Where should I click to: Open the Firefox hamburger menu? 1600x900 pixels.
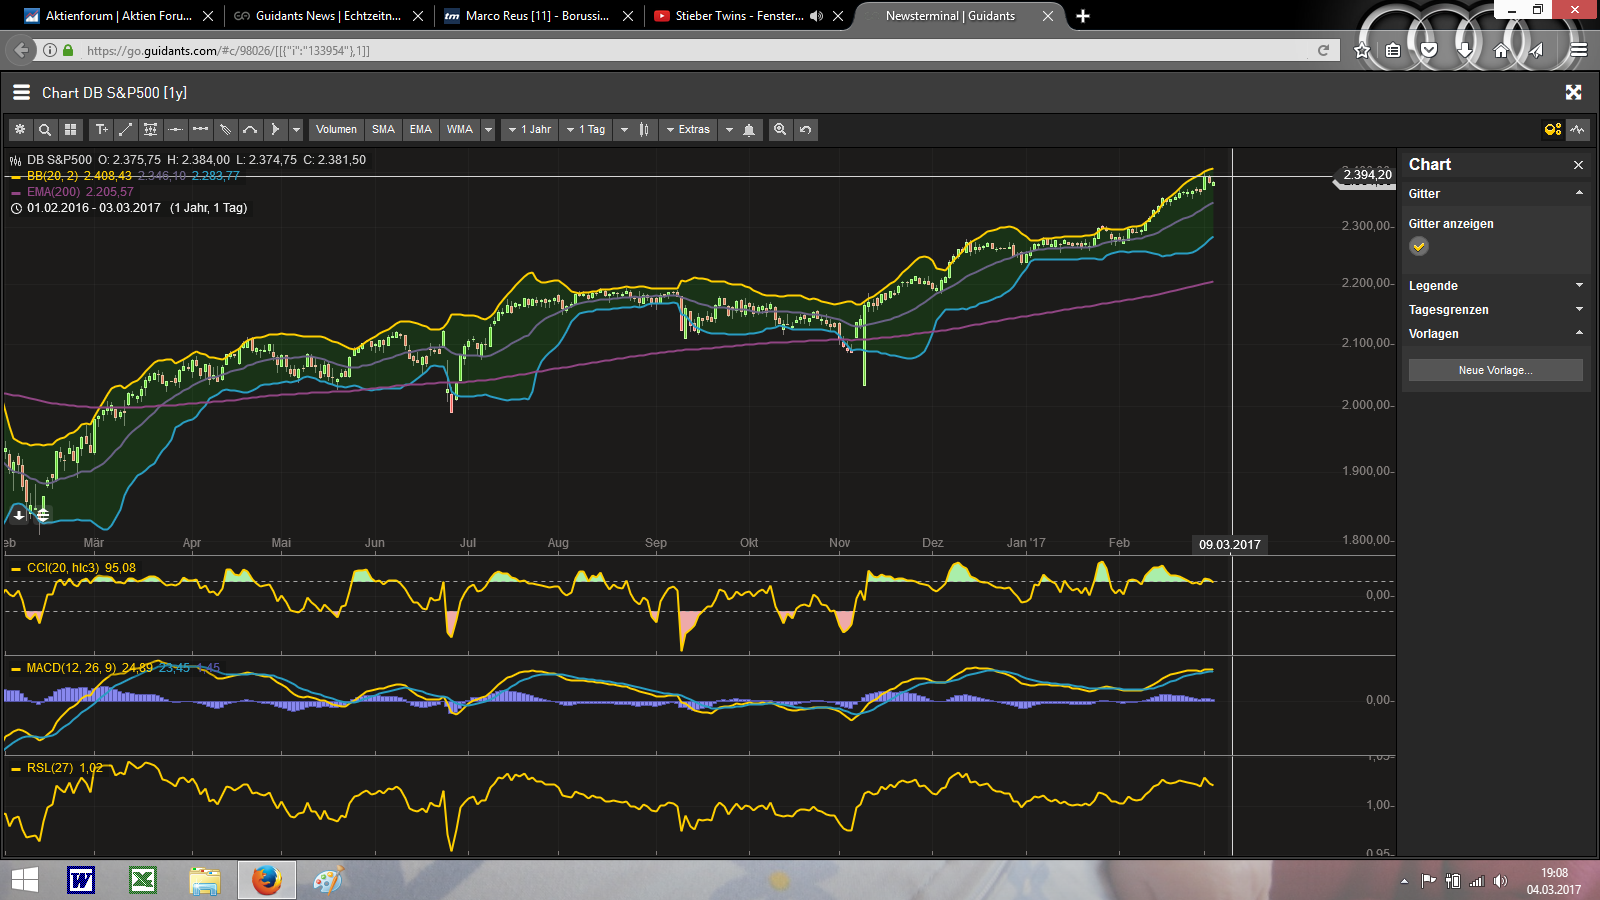tap(1578, 49)
